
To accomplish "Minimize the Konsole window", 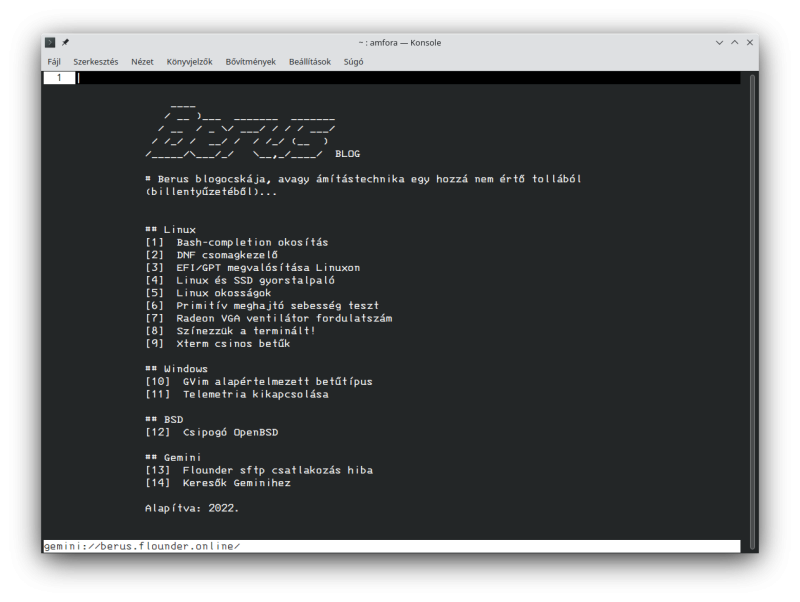I will click(719, 42).
